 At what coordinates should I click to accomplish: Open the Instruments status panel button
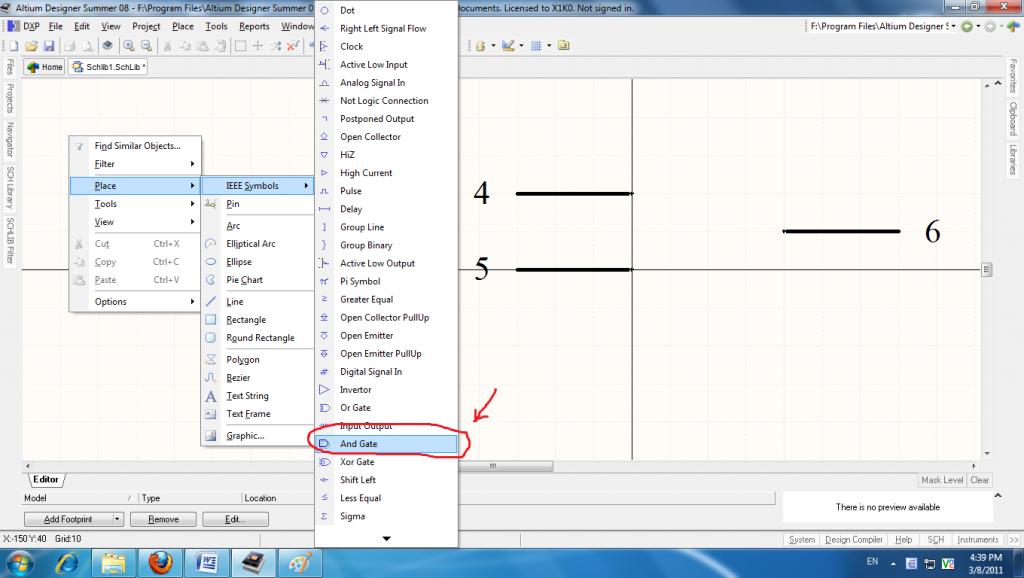click(978, 539)
